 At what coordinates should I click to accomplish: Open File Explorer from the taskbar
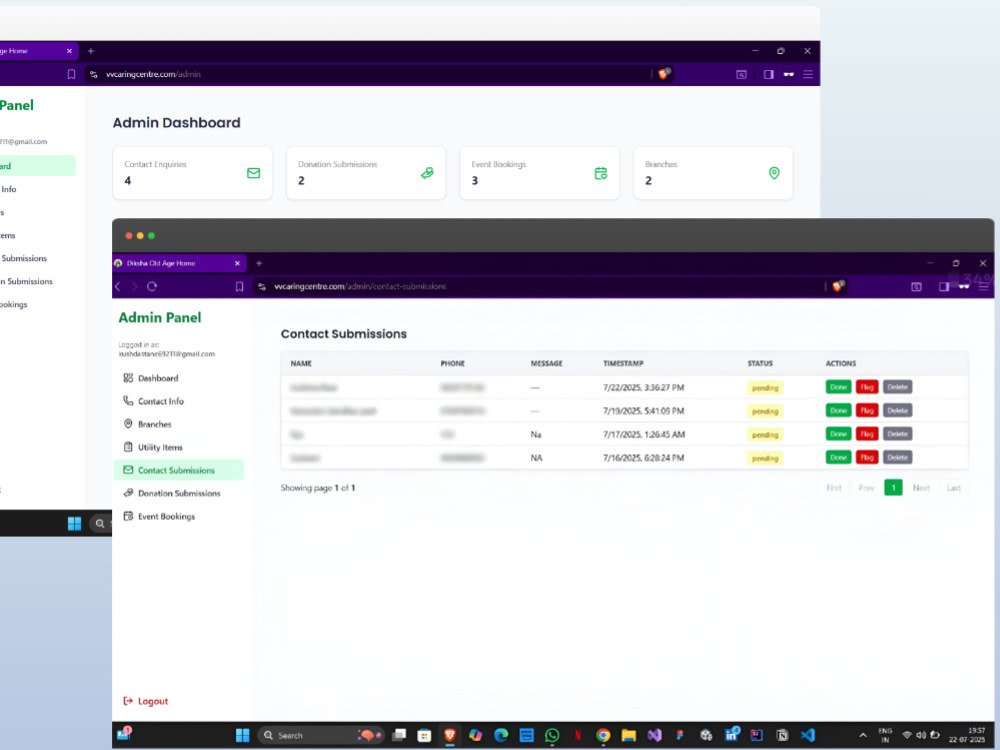coord(629,735)
